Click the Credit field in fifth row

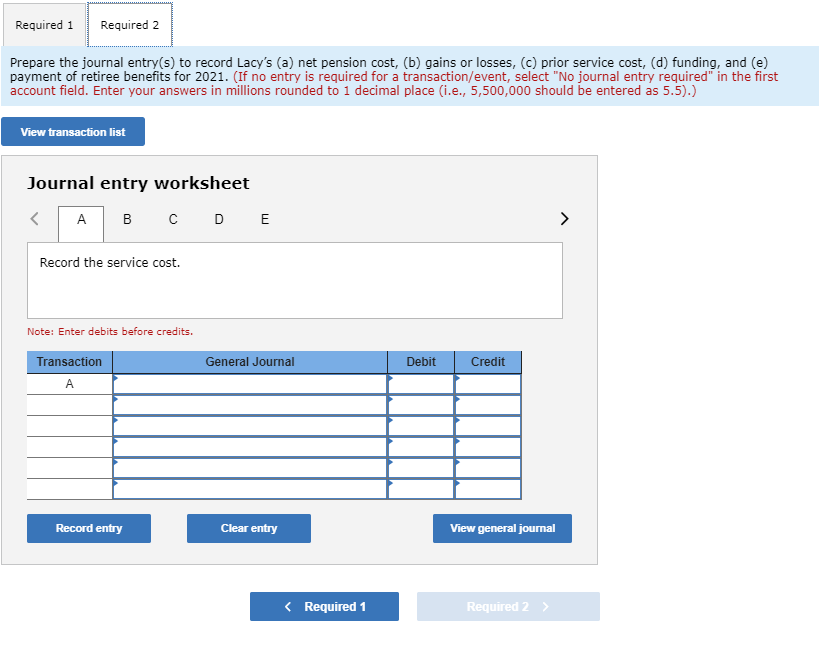pos(488,468)
